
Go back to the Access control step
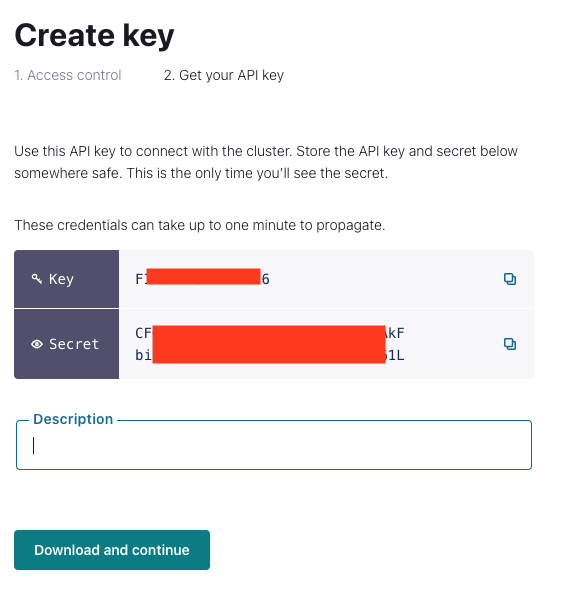pos(68,75)
